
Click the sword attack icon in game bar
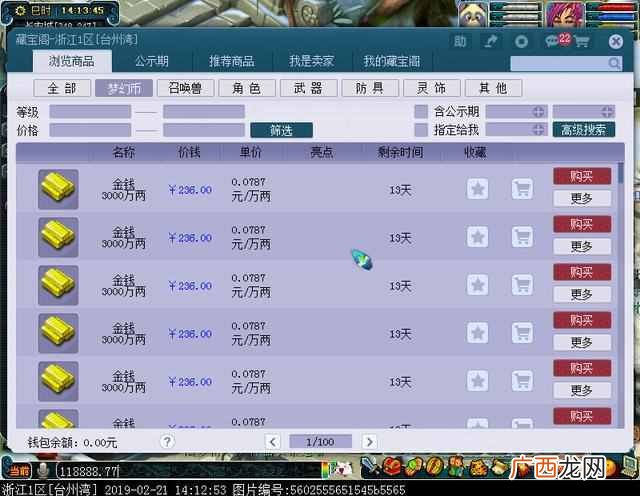tap(369, 467)
